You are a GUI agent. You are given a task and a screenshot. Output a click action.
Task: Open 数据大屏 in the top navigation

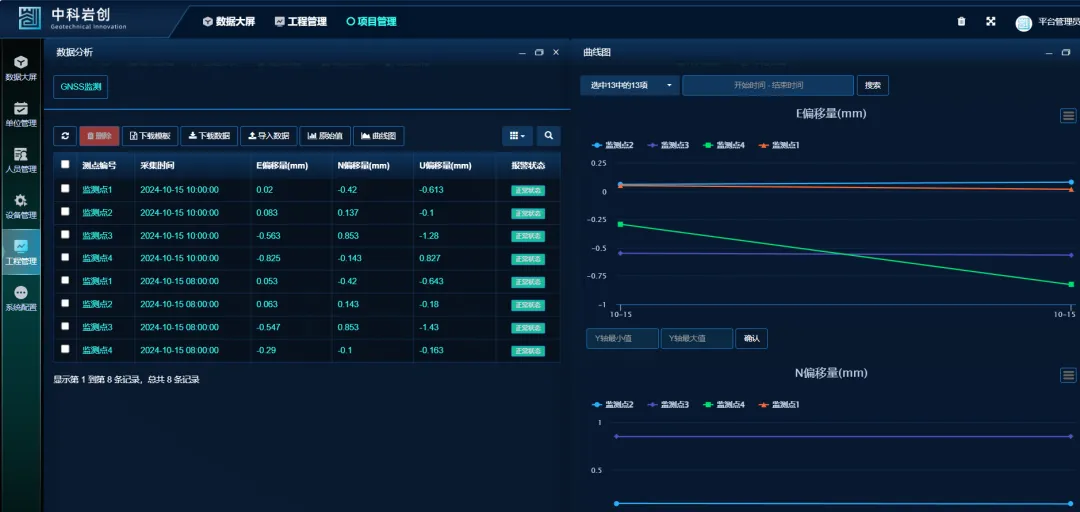(x=229, y=21)
